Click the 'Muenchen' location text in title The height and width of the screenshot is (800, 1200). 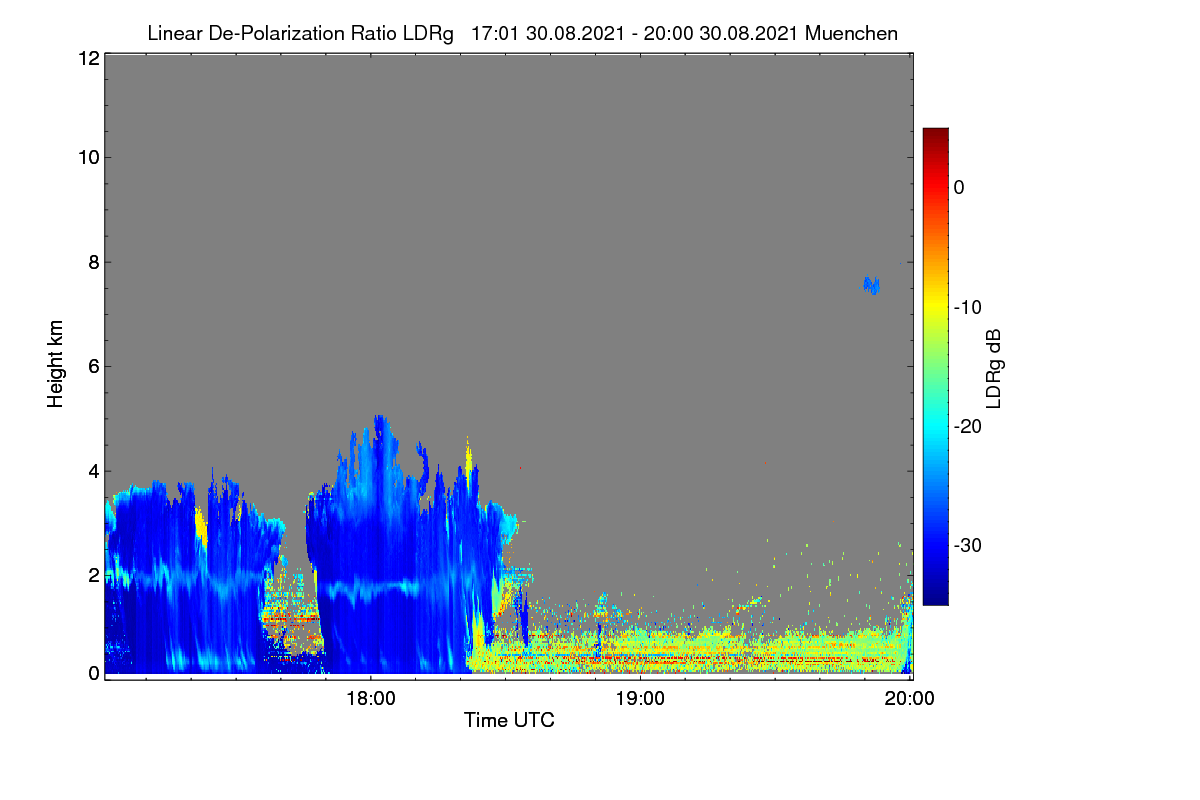pos(851,33)
